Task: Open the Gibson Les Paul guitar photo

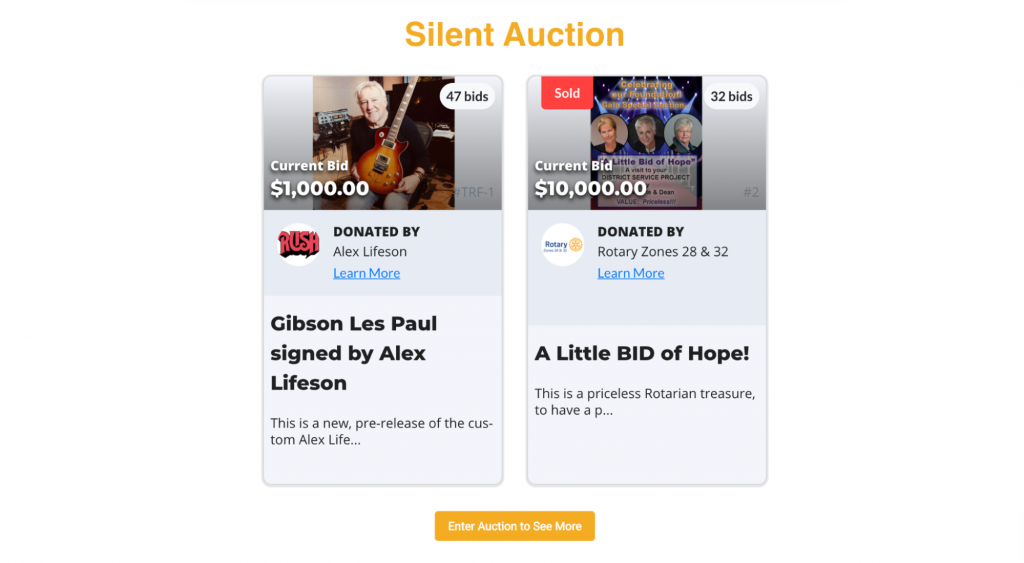Action: (x=383, y=143)
